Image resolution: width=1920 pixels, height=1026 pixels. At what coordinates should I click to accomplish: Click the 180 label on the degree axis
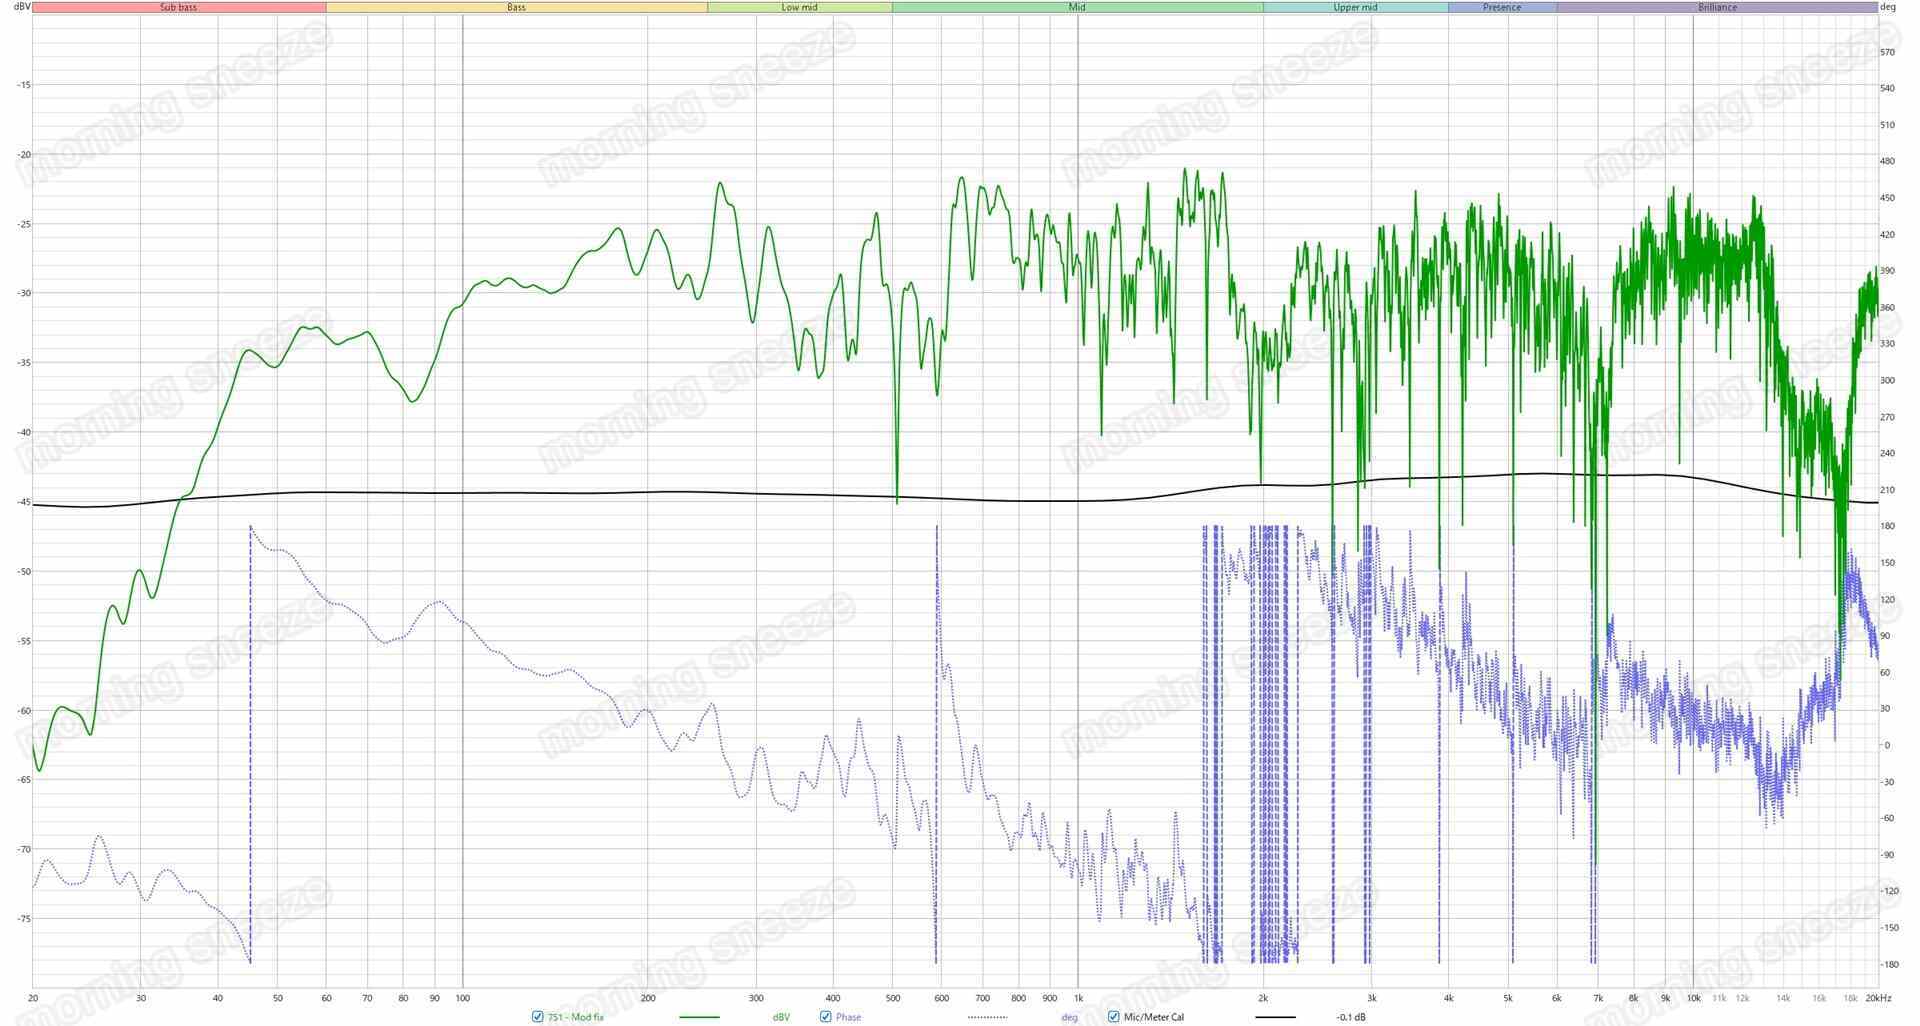(1888, 527)
